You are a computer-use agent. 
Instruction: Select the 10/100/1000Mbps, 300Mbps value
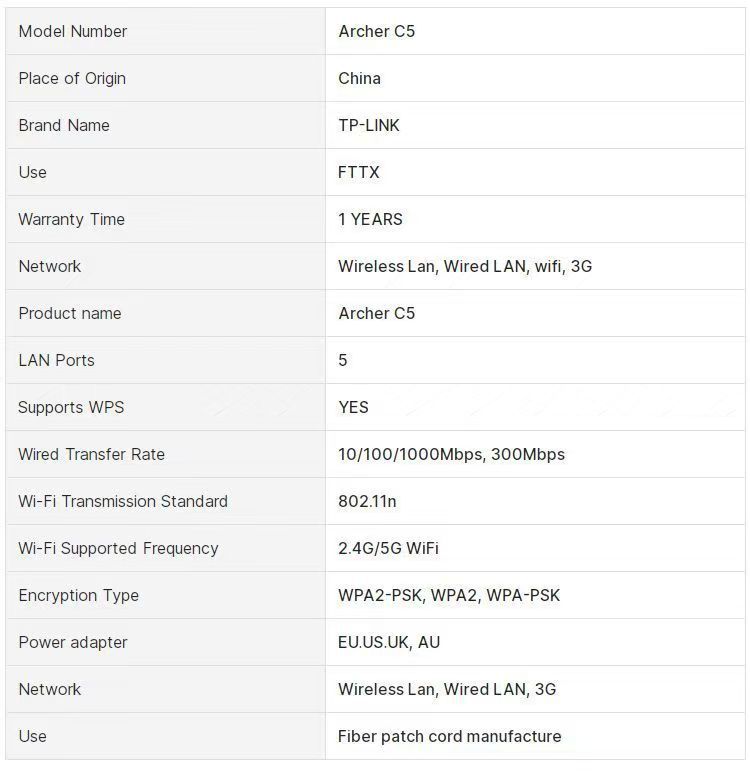(x=451, y=454)
